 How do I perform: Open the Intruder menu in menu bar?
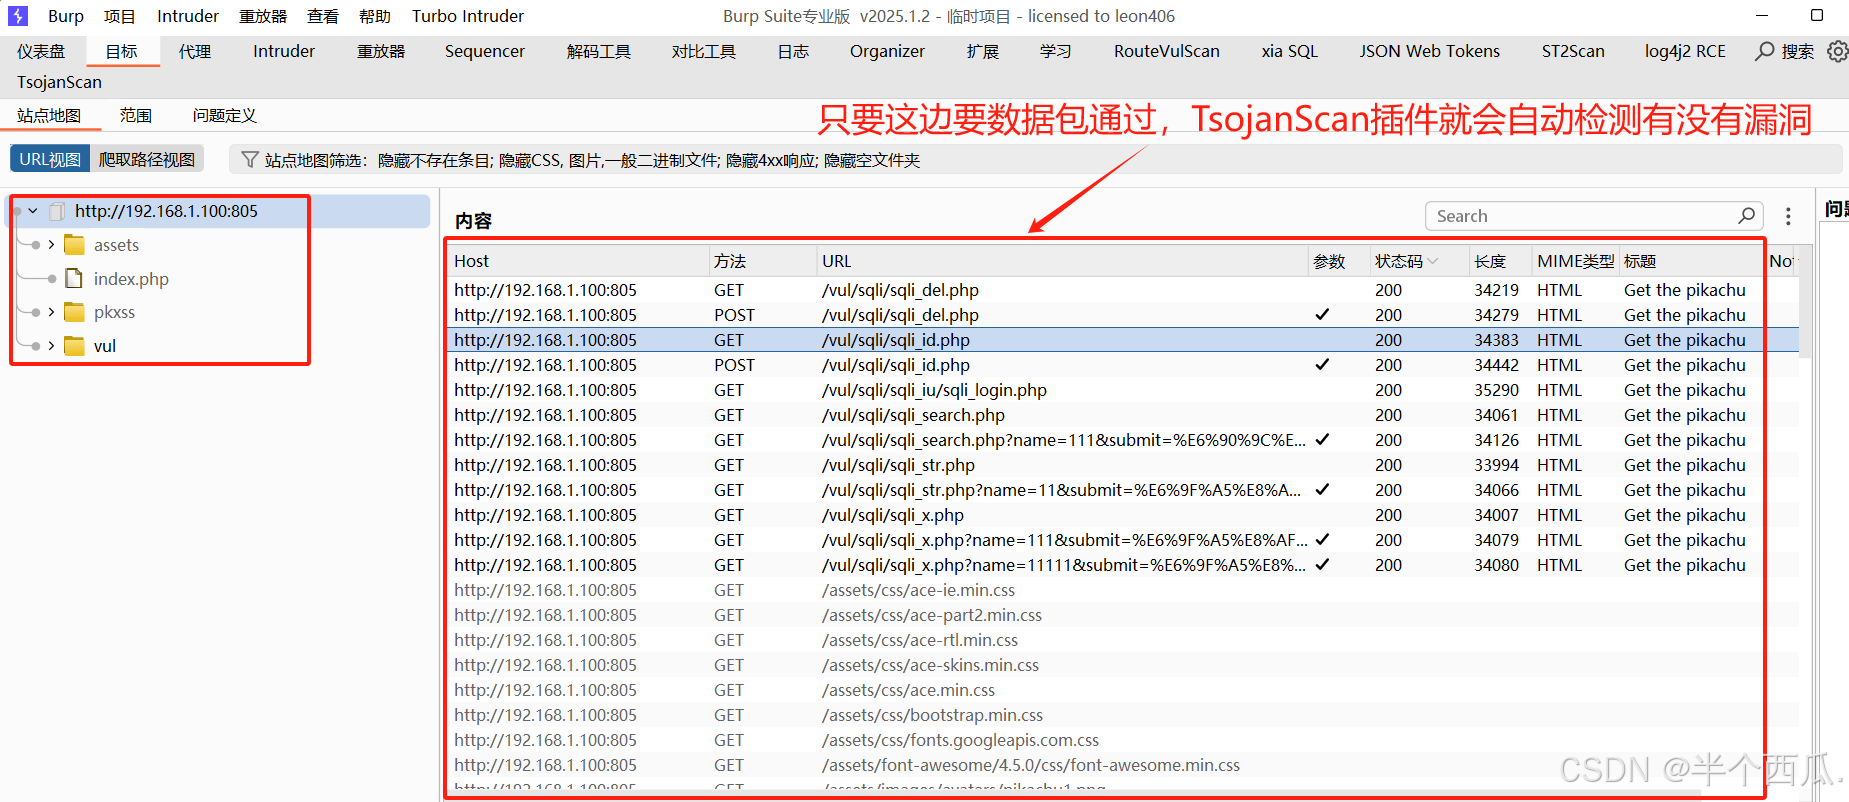pos(188,16)
